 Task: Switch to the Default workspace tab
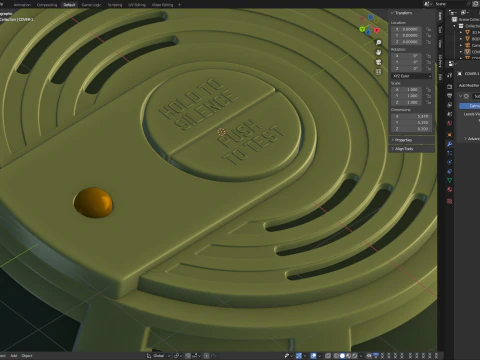point(69,5)
